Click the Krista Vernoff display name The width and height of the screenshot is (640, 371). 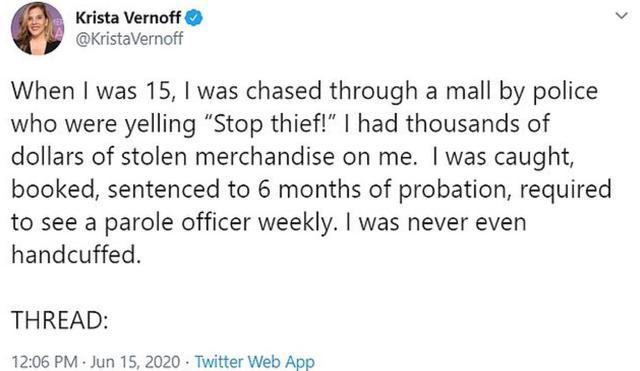pos(128,18)
